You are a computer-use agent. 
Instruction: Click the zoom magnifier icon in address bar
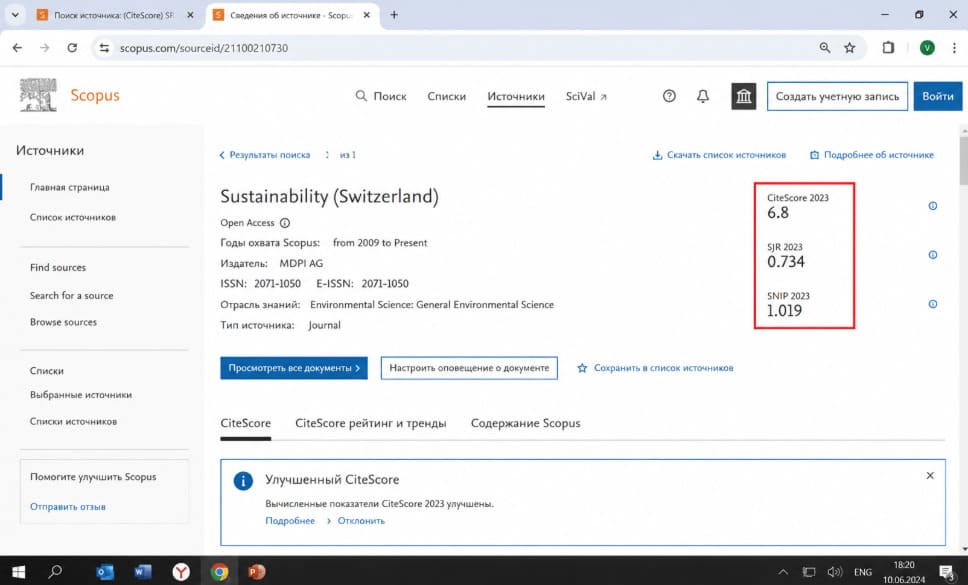click(x=825, y=48)
